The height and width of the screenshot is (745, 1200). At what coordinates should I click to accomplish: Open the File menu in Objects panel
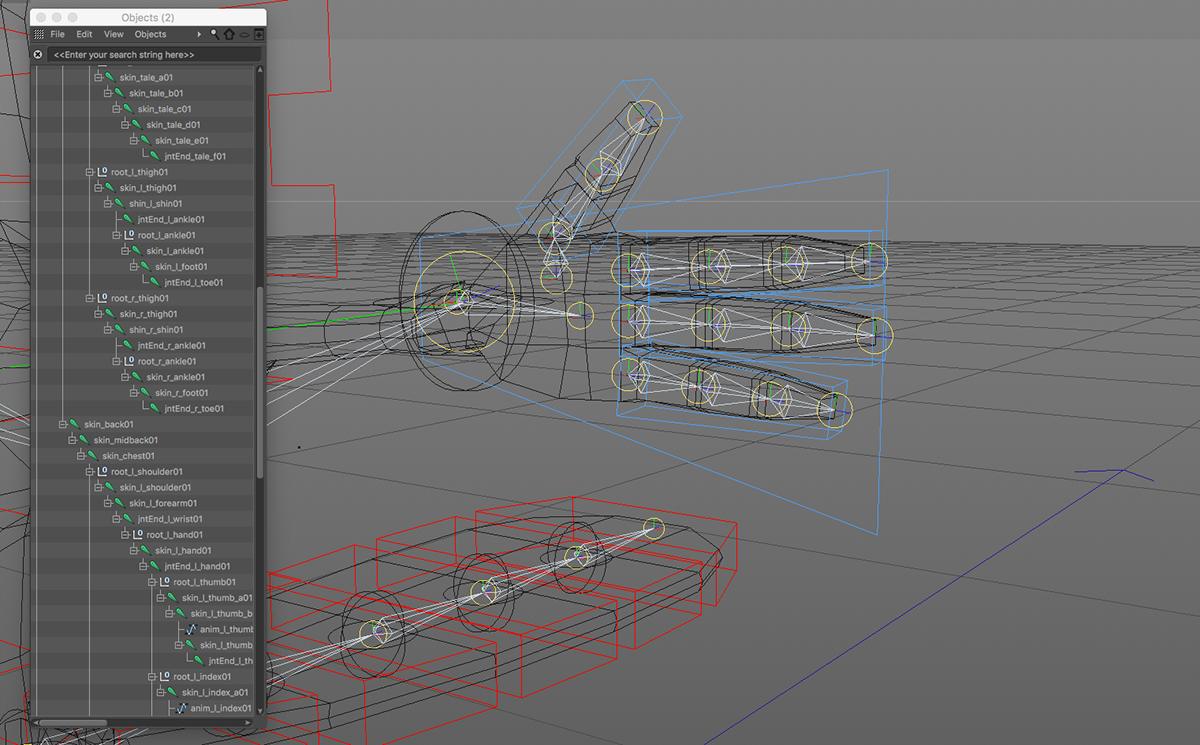click(x=58, y=34)
